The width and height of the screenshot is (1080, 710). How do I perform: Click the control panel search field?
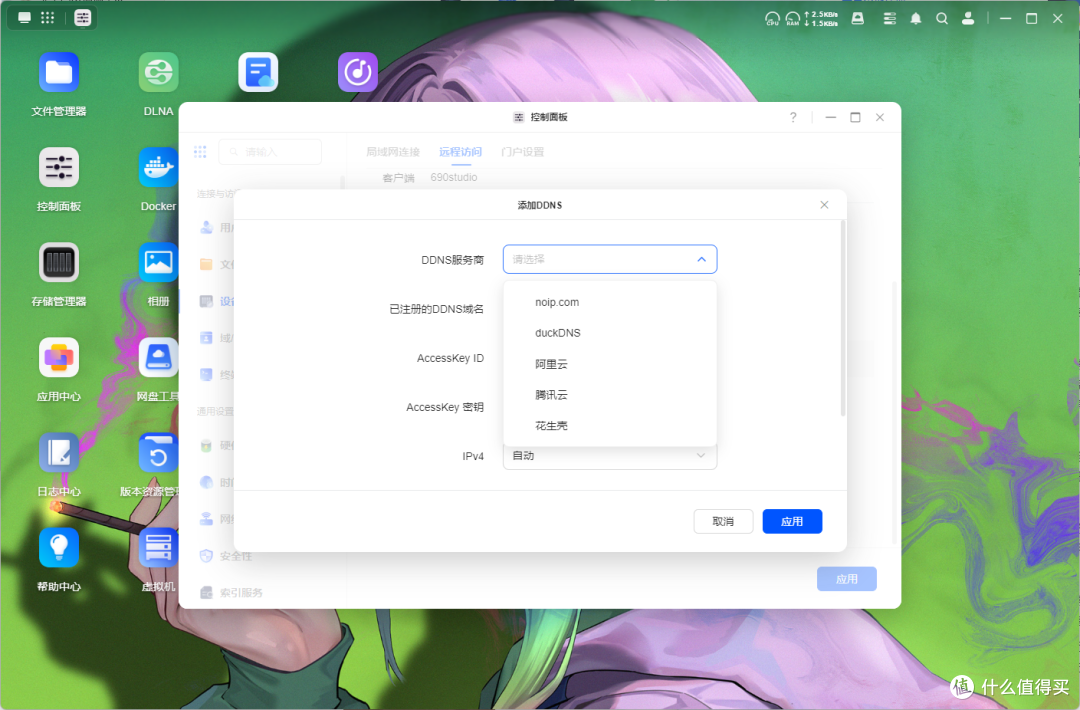click(270, 152)
